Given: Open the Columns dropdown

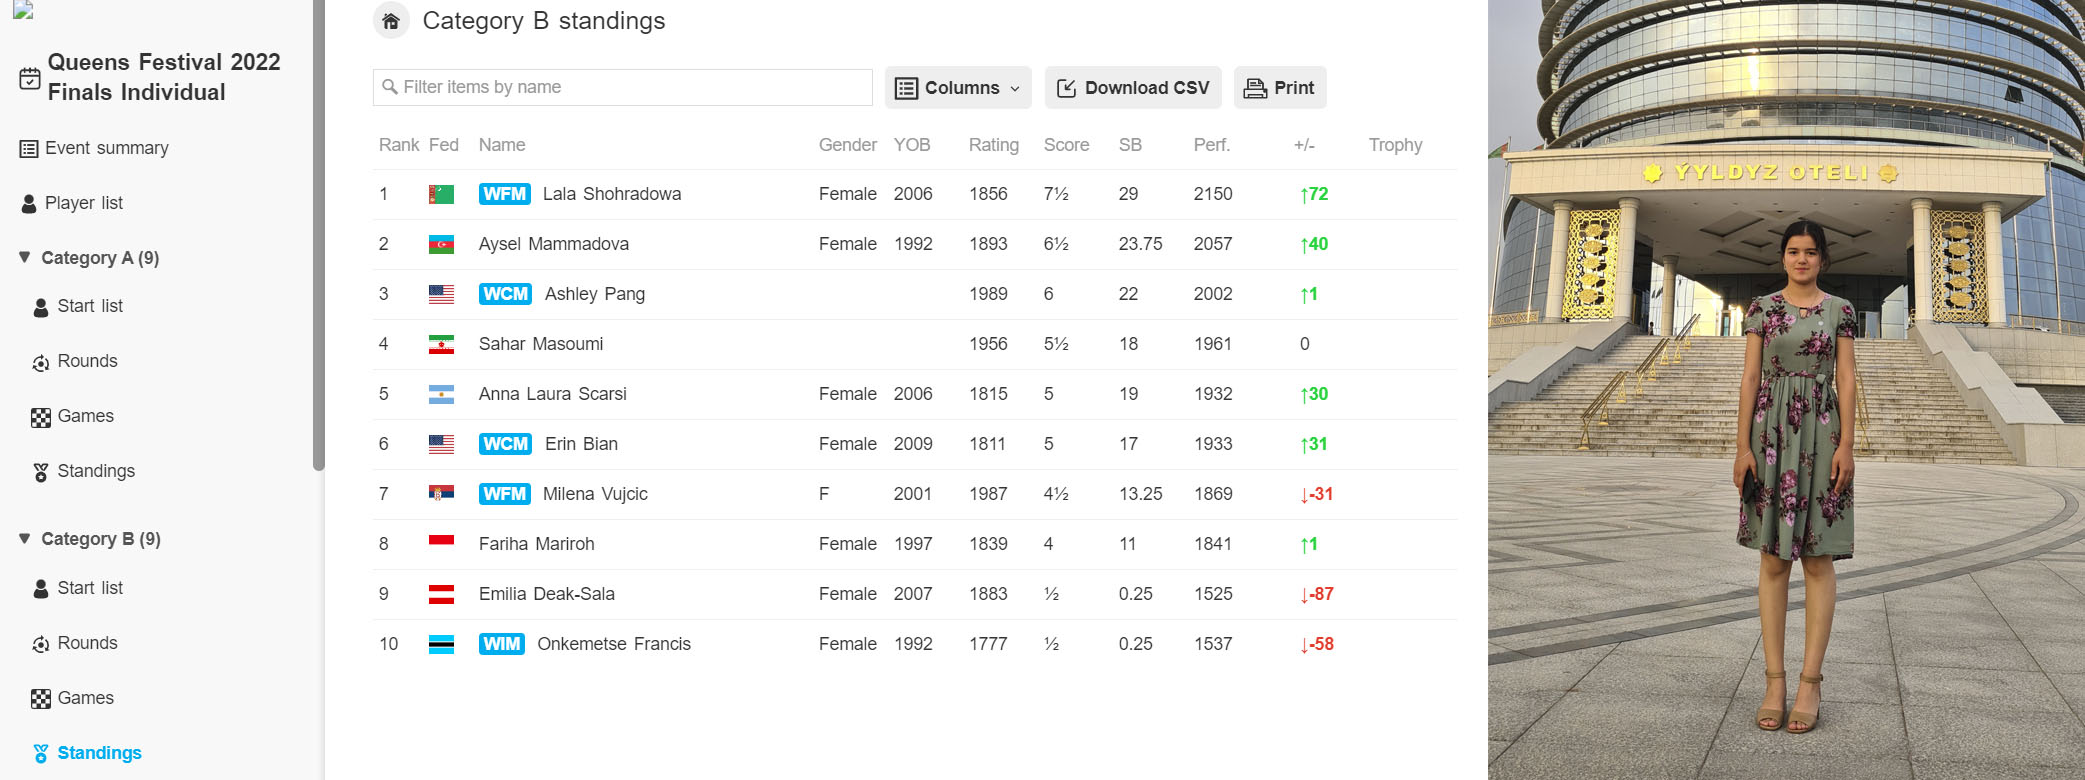Looking at the screenshot, I should [x=959, y=88].
